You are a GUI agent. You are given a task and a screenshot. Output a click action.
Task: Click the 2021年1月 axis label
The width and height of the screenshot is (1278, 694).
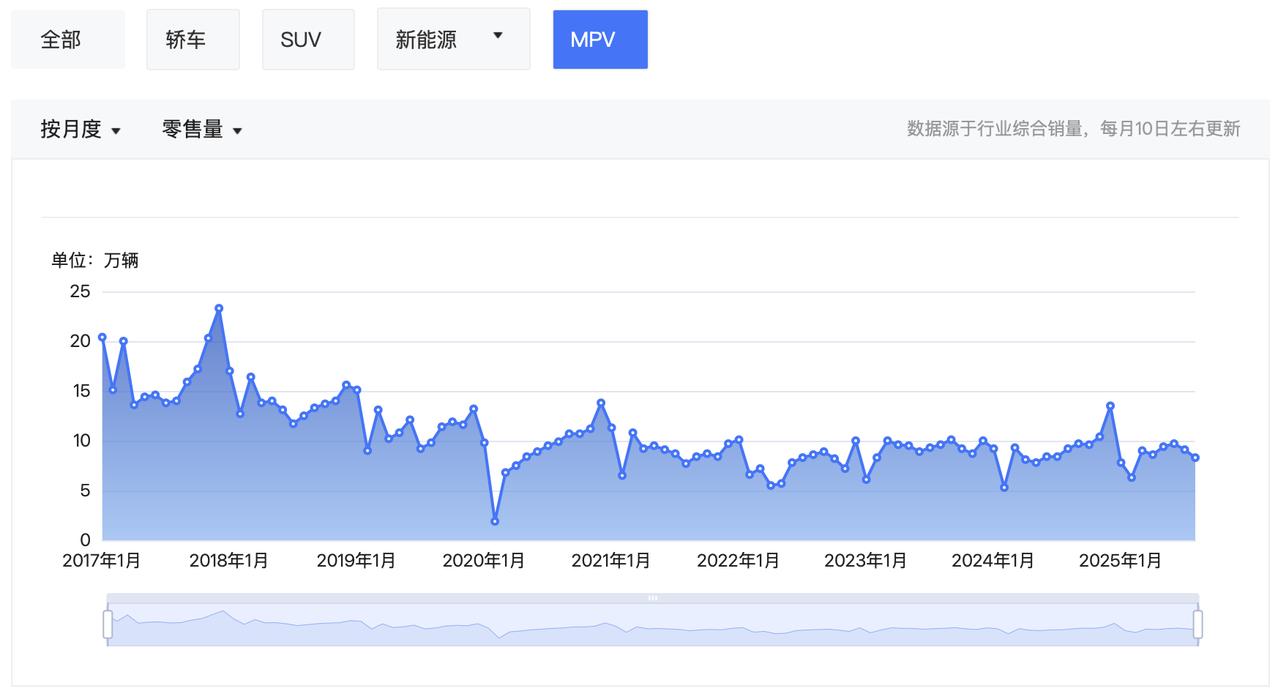pyautogui.click(x=611, y=561)
